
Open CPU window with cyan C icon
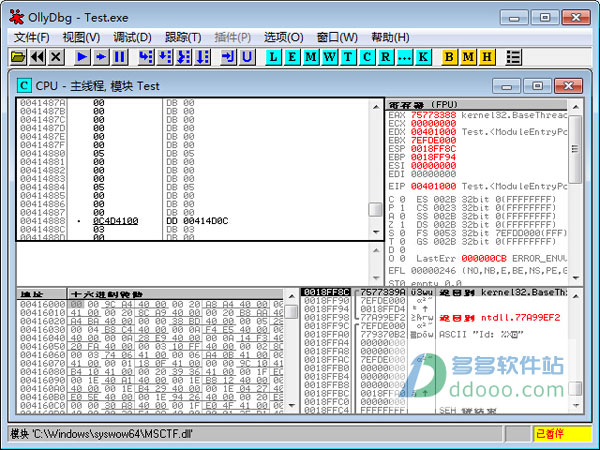click(x=367, y=57)
